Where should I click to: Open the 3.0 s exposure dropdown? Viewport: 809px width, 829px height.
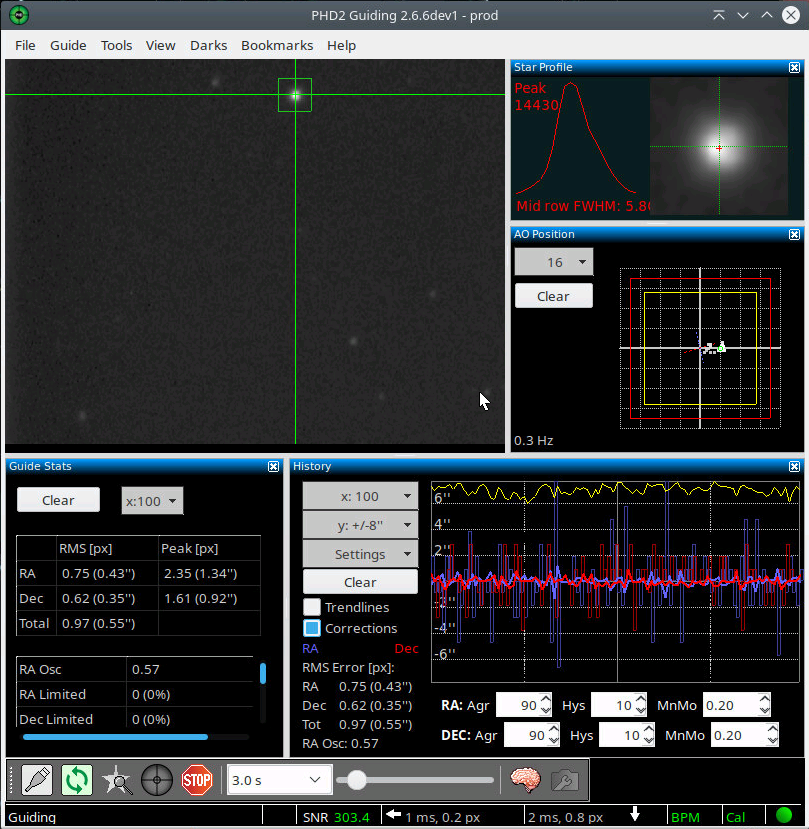(x=280, y=780)
